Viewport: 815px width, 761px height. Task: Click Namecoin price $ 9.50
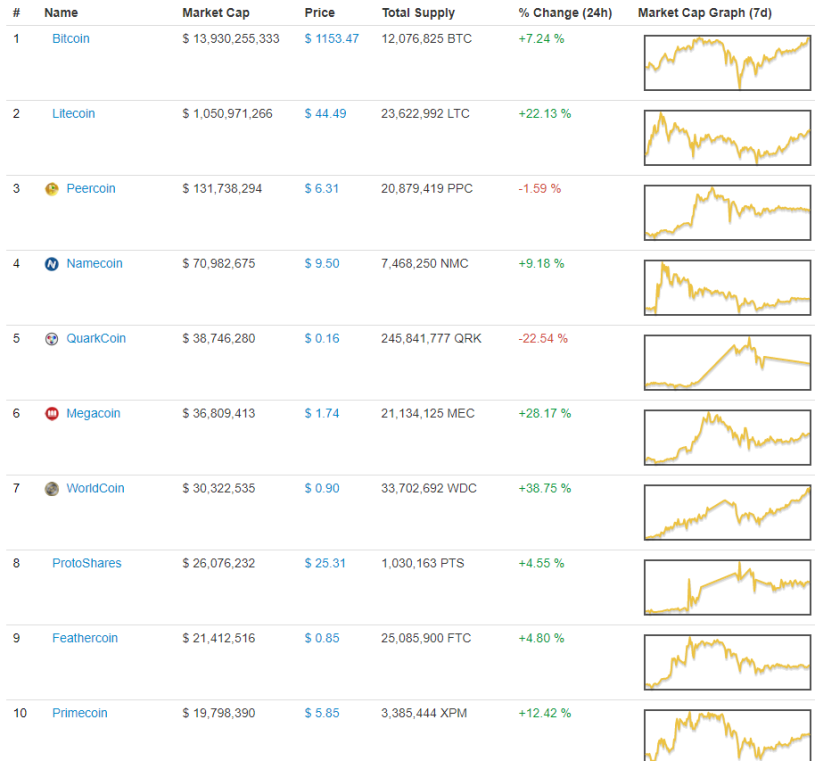point(322,264)
